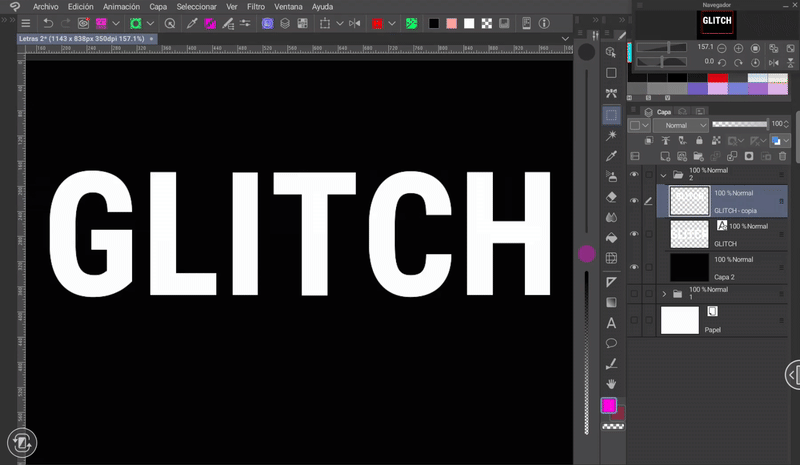Click the Undo arrow in command bar

pyautogui.click(x=47, y=23)
